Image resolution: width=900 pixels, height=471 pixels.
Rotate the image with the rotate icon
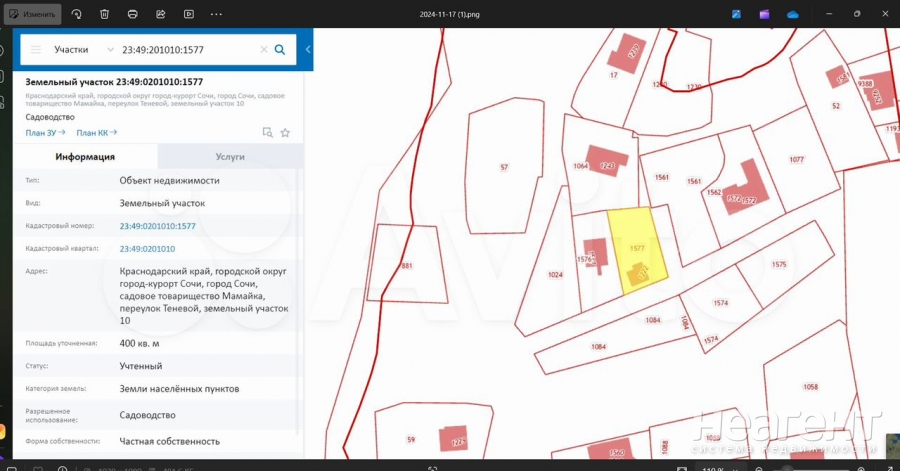pyautogui.click(x=77, y=14)
